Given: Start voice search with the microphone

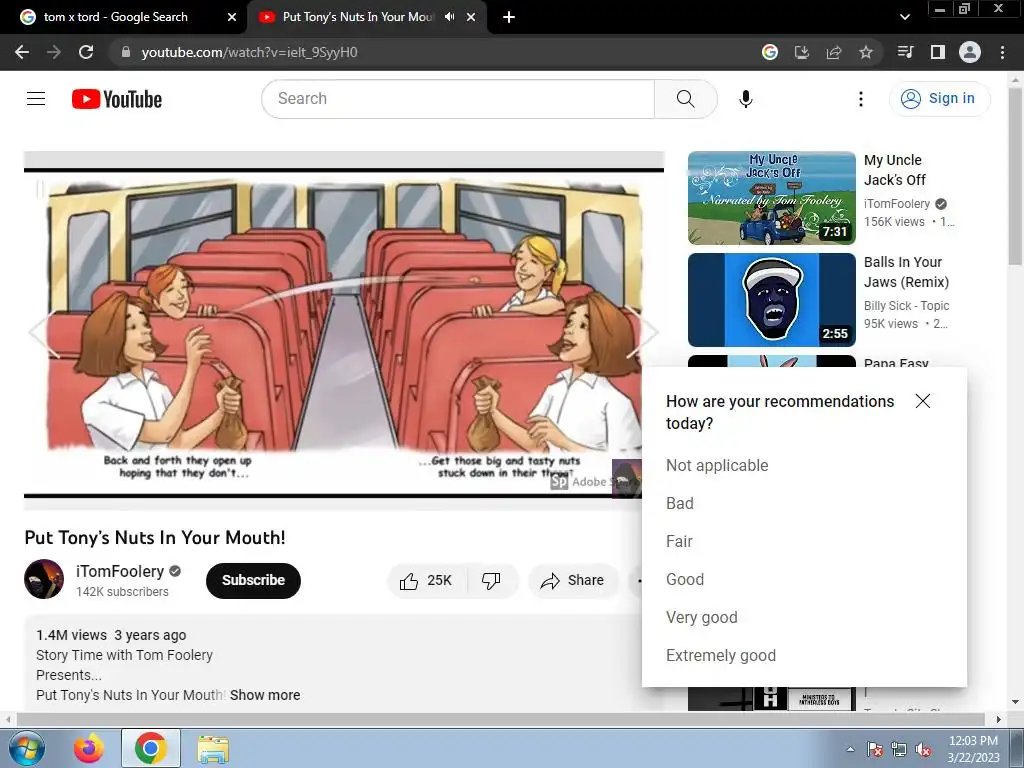Looking at the screenshot, I should point(745,99).
